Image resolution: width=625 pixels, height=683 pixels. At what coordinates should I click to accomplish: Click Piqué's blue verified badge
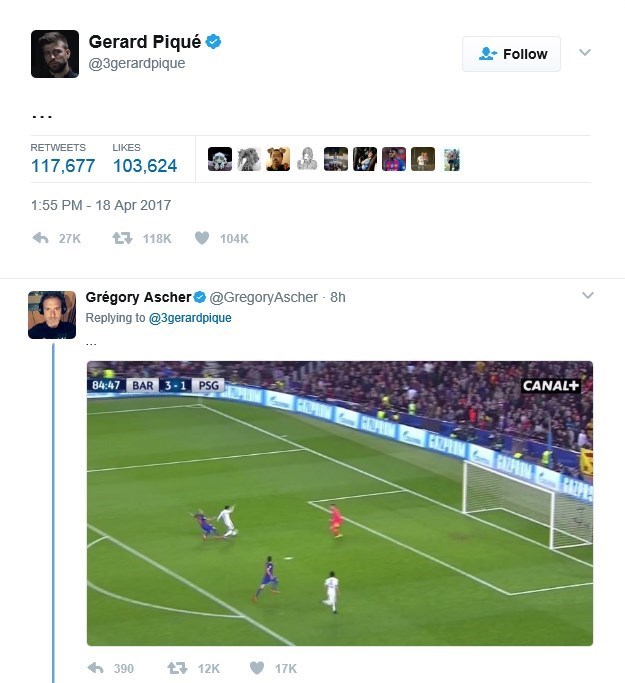213,42
